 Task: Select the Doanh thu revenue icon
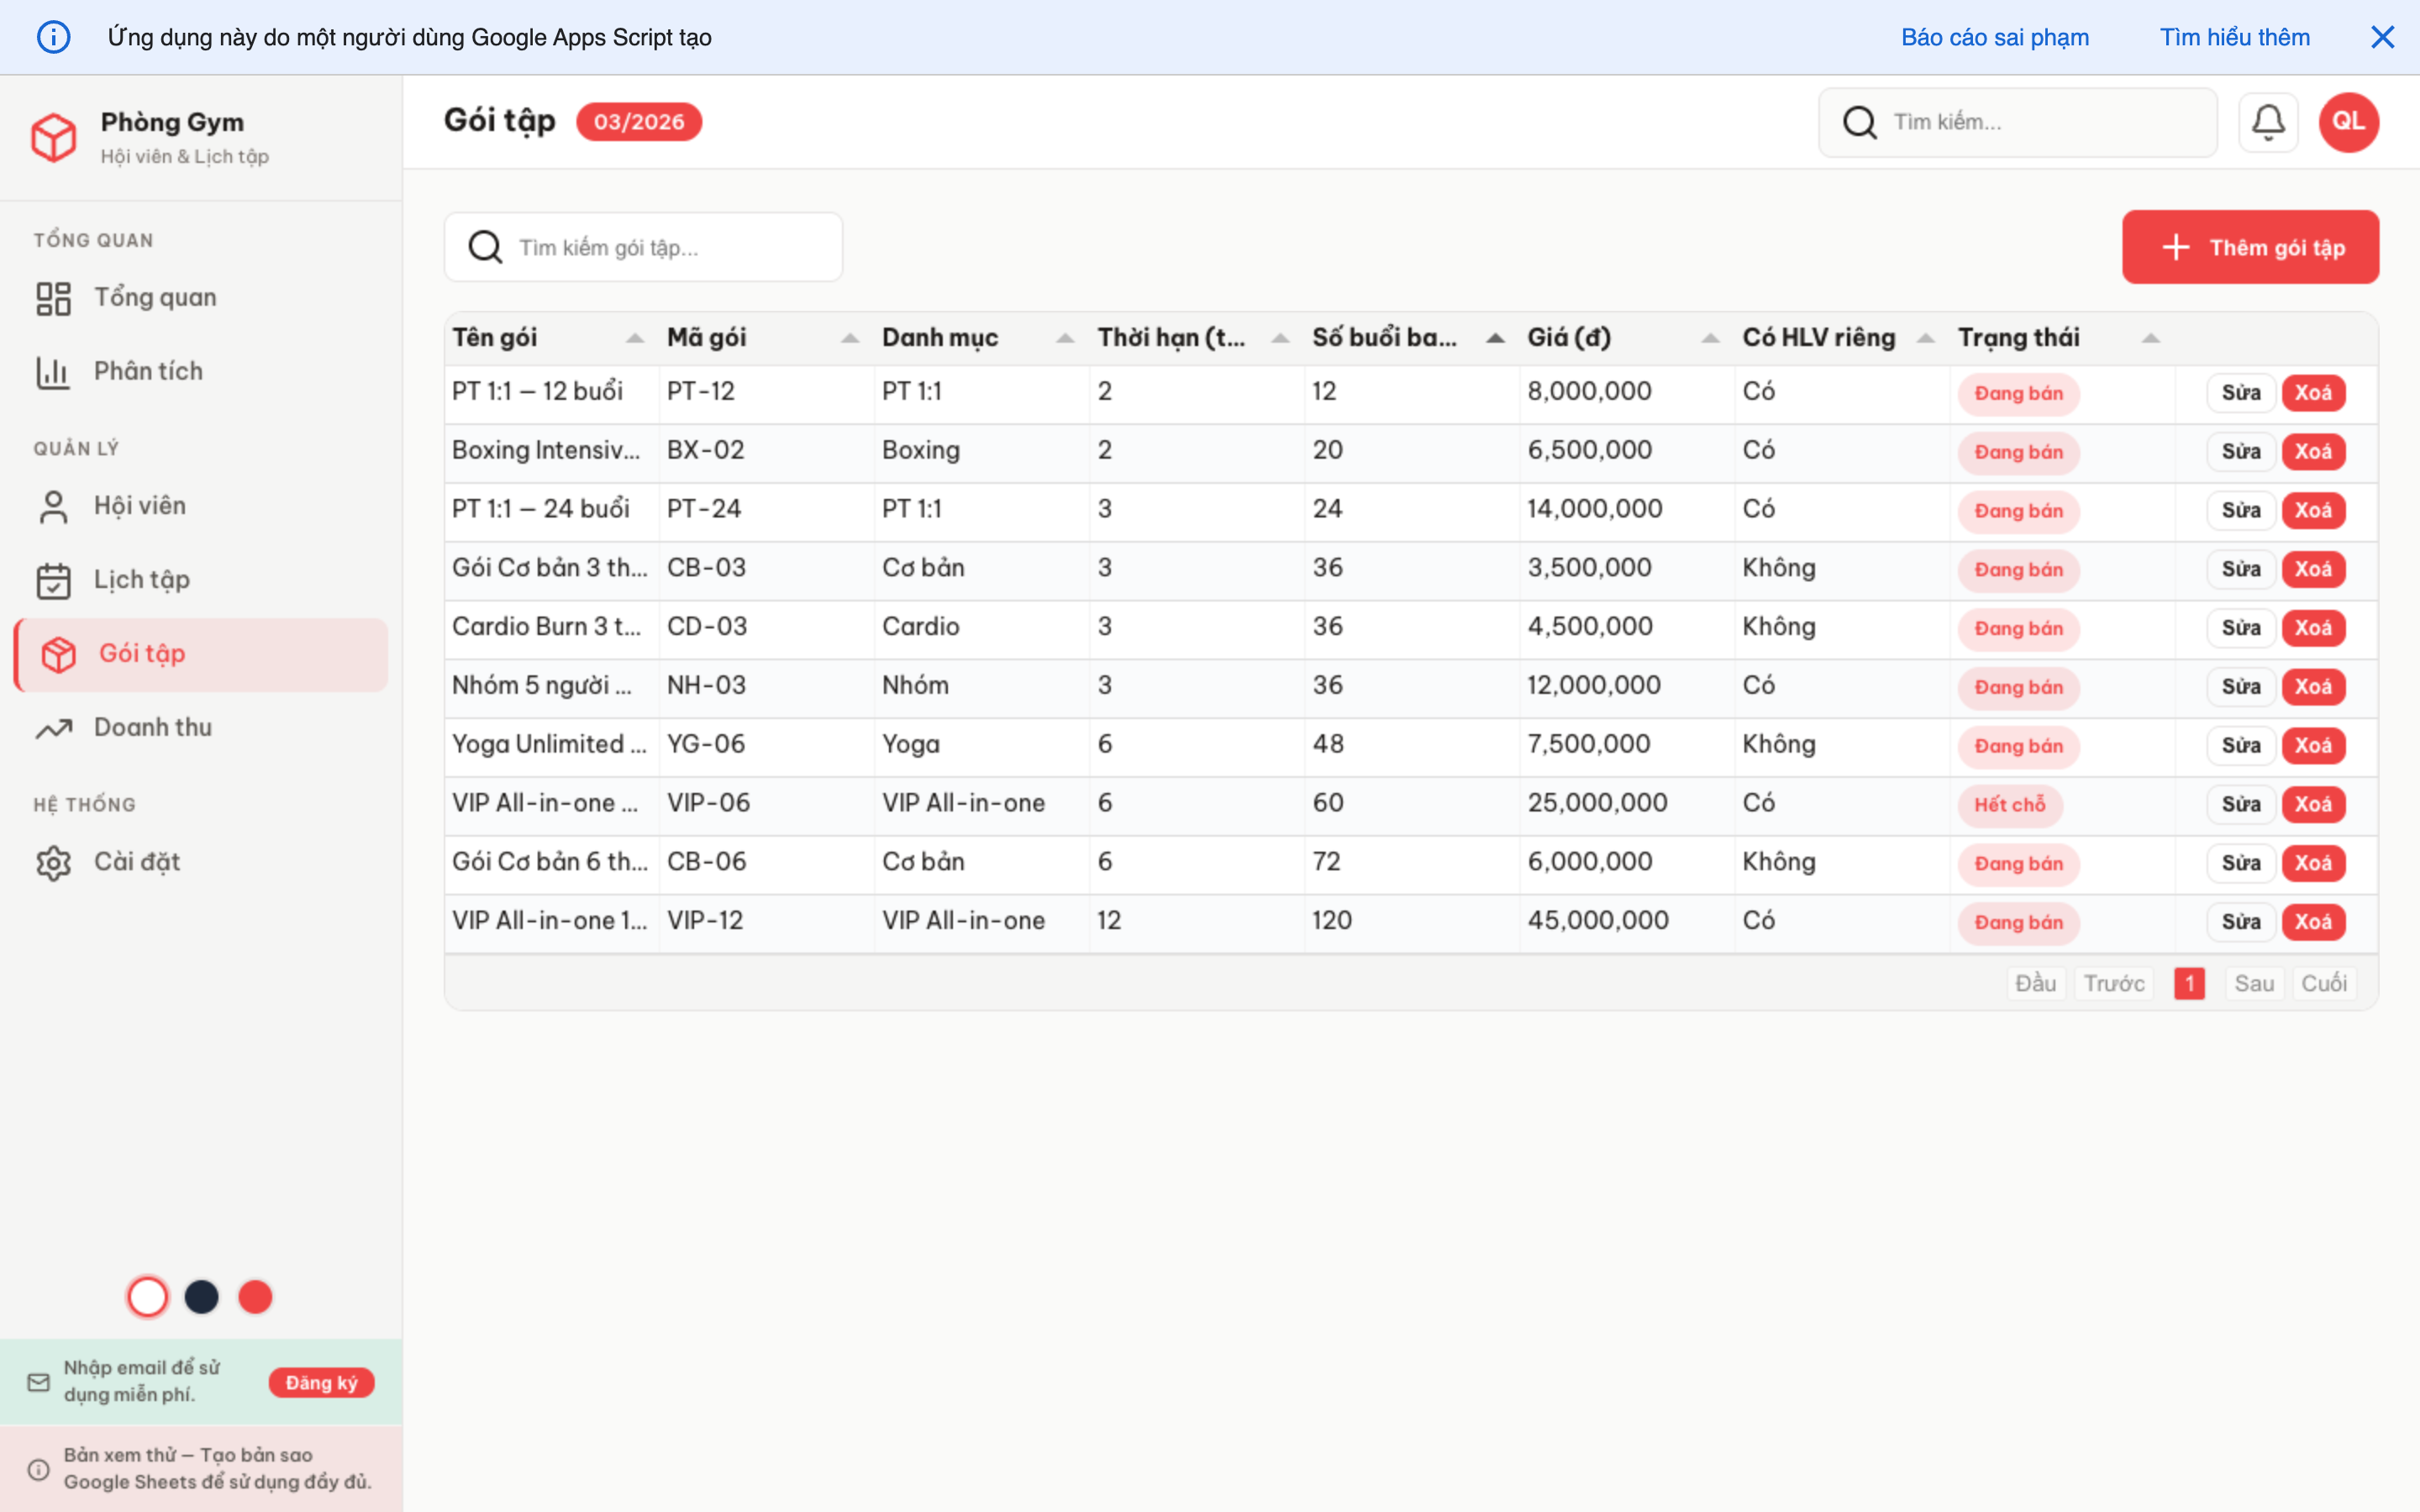pos(54,727)
